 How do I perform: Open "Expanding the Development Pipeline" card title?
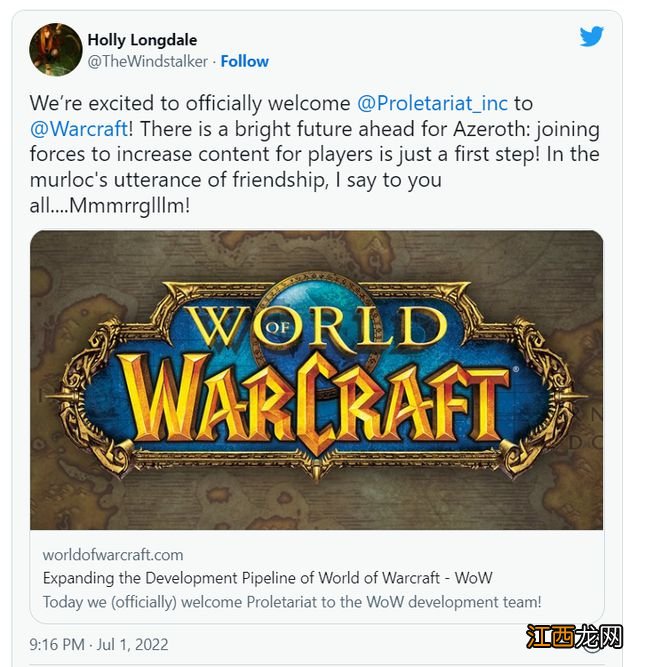(267, 578)
